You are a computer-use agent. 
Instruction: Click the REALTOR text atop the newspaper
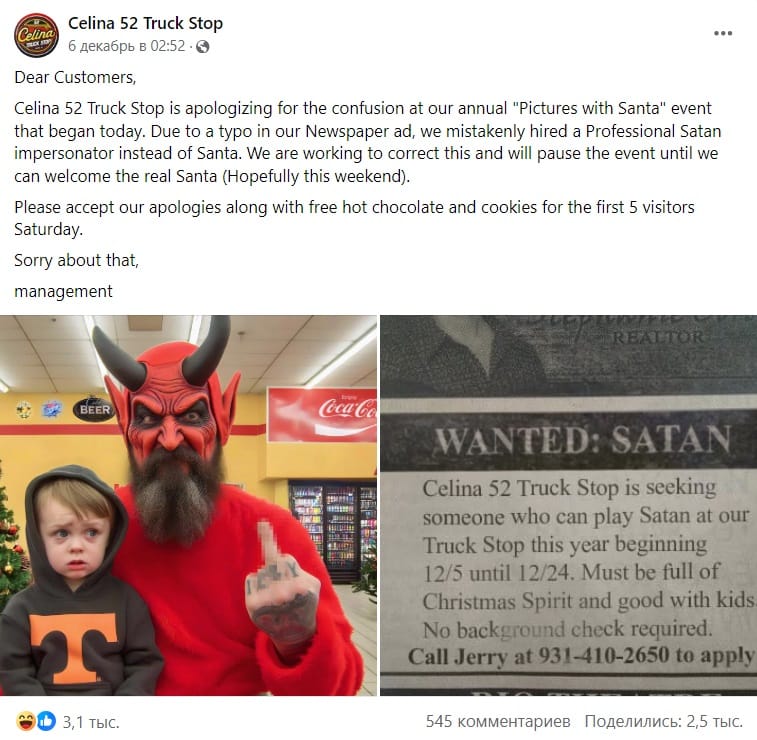658,337
